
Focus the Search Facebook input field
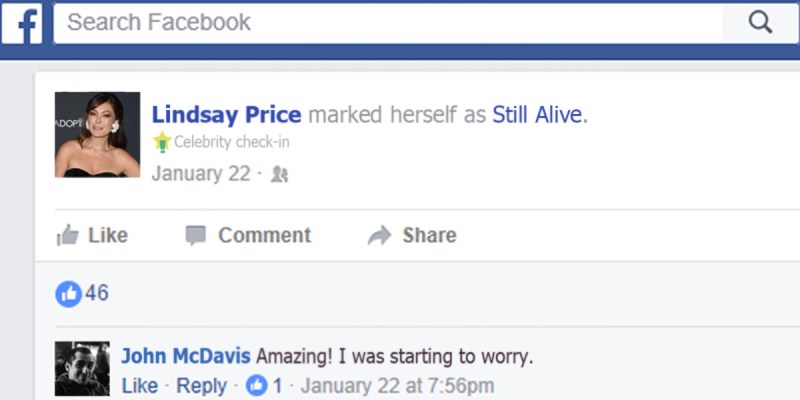[388, 23]
